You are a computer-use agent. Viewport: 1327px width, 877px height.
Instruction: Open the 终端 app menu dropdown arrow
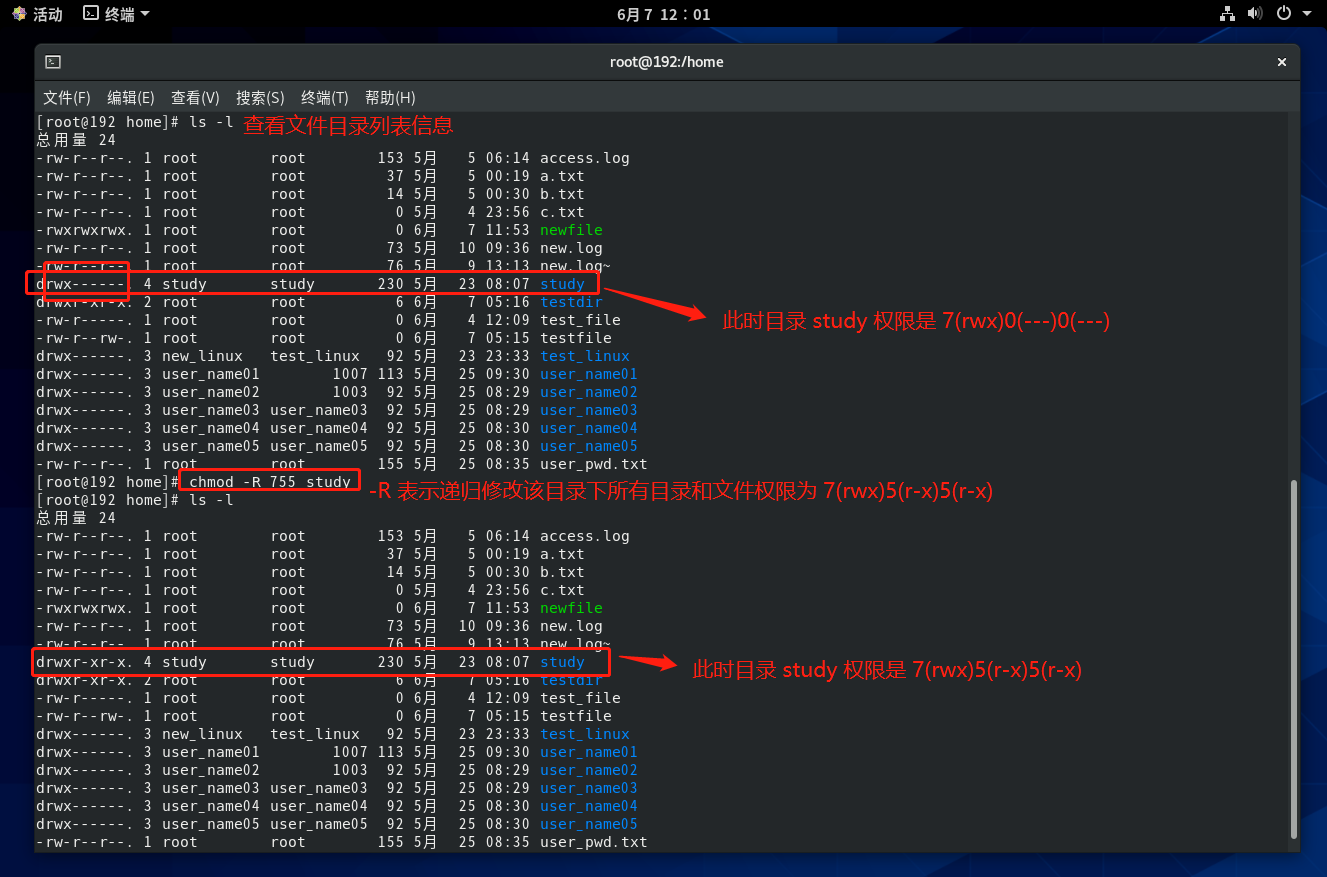coord(145,14)
